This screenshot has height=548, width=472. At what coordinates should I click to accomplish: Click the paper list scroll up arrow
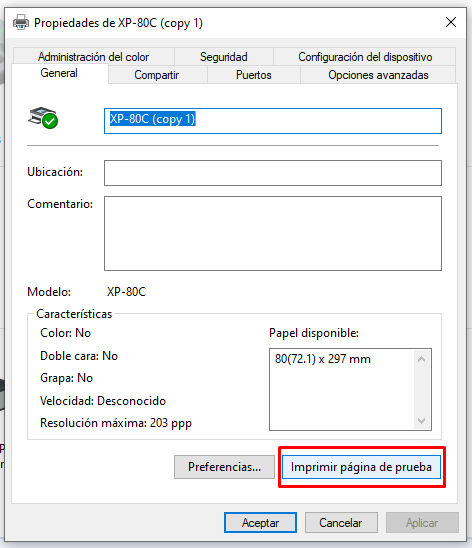421,359
